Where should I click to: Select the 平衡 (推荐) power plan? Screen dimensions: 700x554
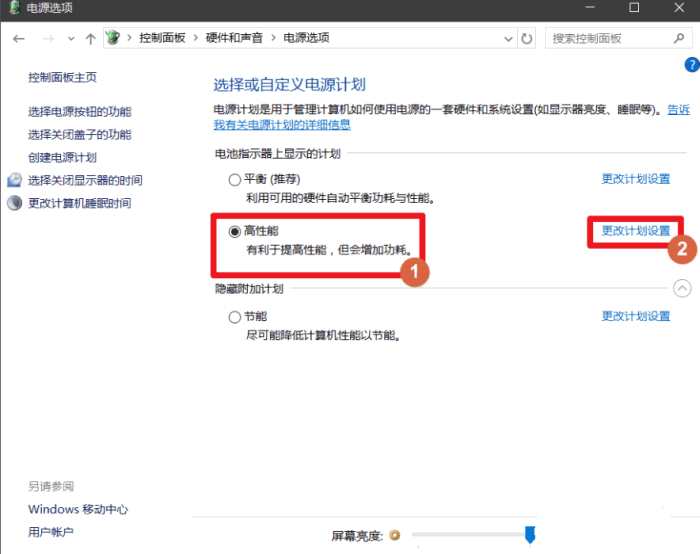coord(235,179)
